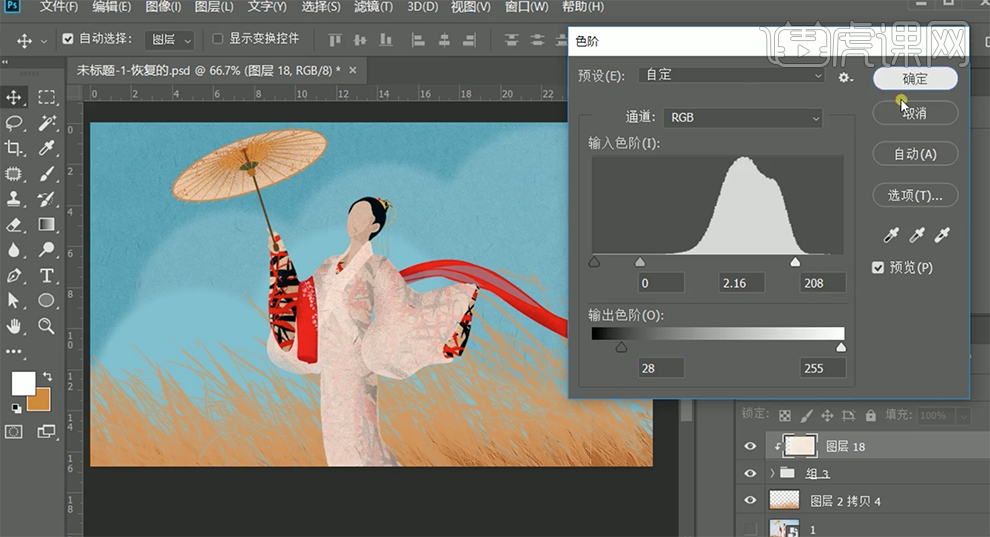Viewport: 990px width, 537px height.
Task: Open the 预设 preset dropdown
Action: [x=731, y=76]
